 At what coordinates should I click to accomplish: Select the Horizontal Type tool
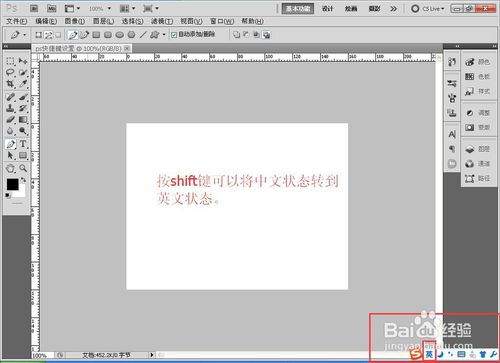(23, 144)
